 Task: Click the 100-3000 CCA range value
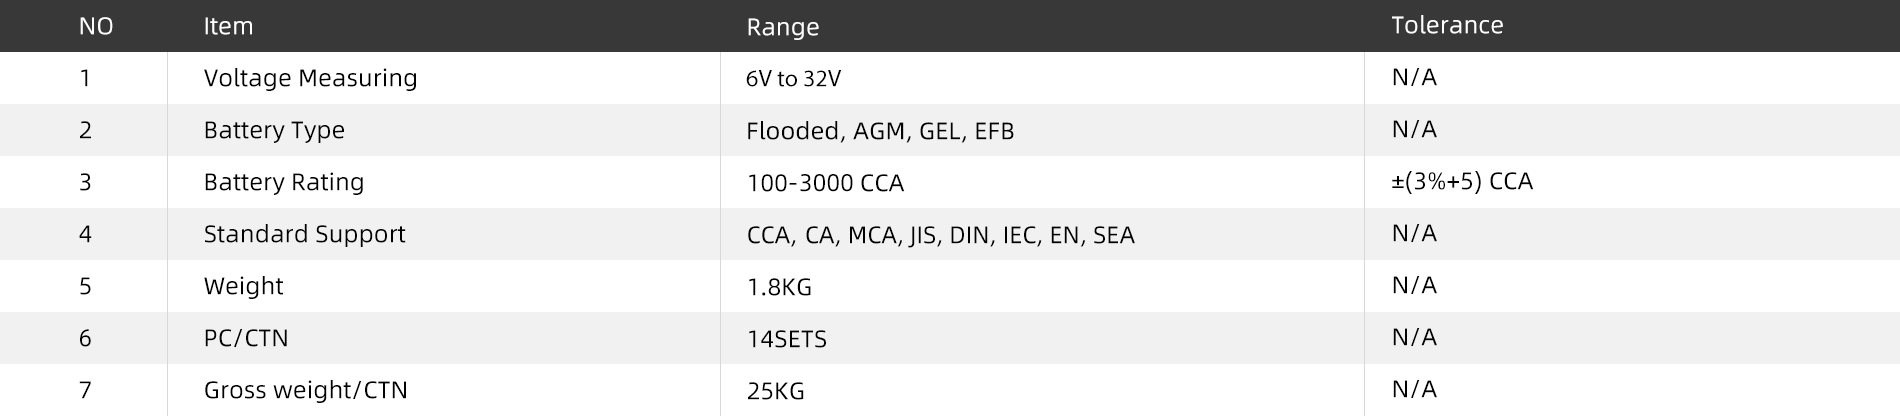pos(825,183)
